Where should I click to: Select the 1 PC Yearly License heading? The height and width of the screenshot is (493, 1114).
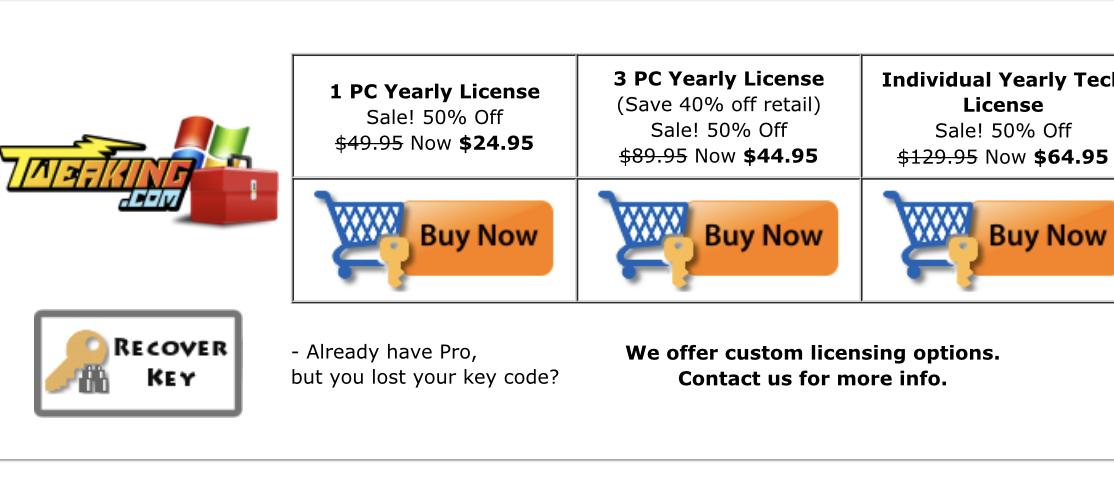click(434, 92)
